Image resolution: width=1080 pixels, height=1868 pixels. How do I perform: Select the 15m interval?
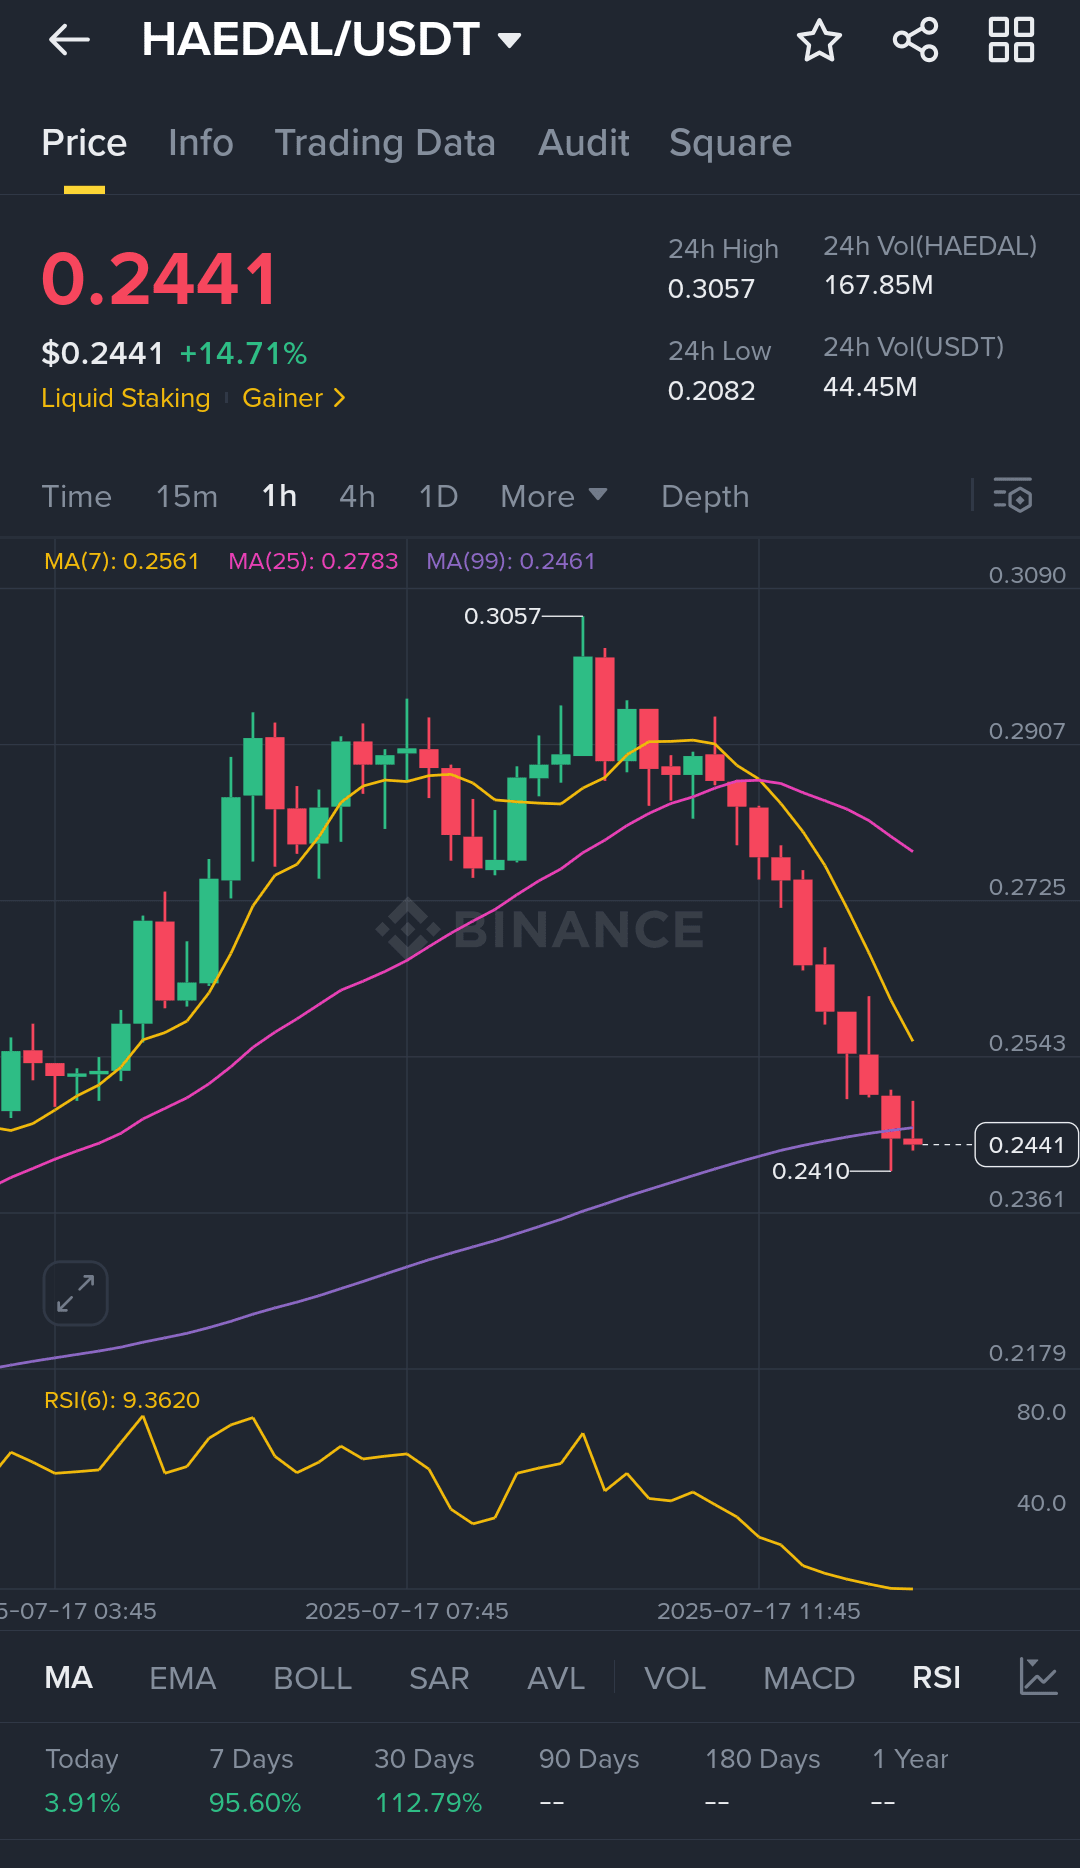[187, 496]
